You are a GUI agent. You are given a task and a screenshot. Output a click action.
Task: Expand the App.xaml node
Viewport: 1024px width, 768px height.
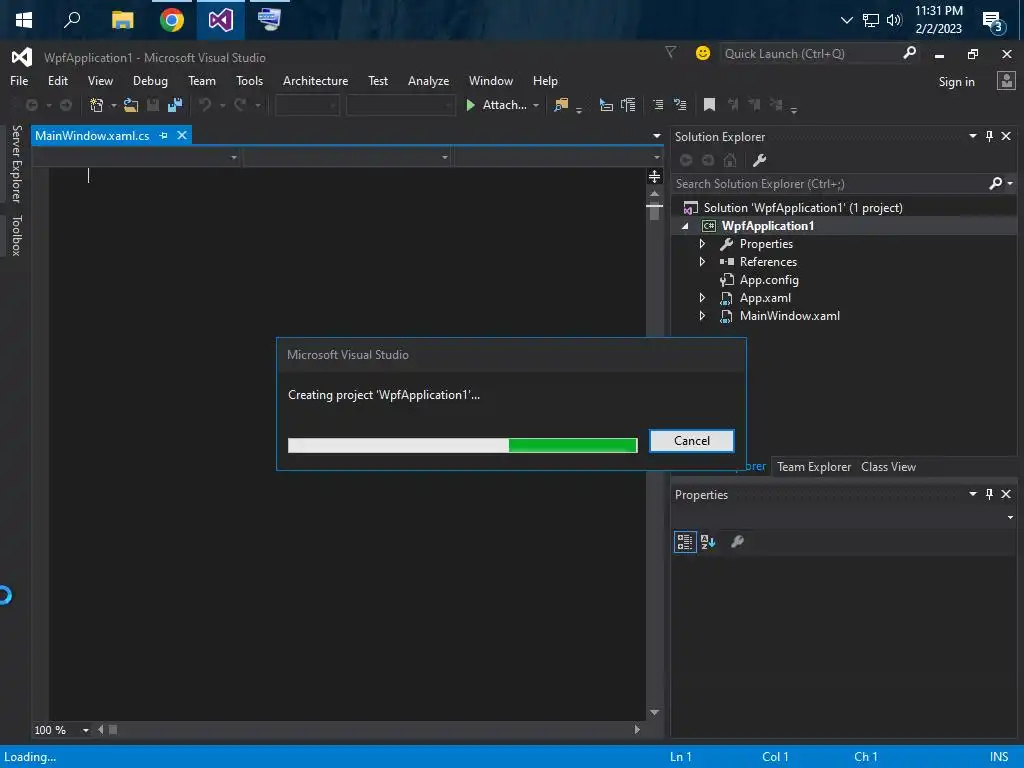point(702,298)
